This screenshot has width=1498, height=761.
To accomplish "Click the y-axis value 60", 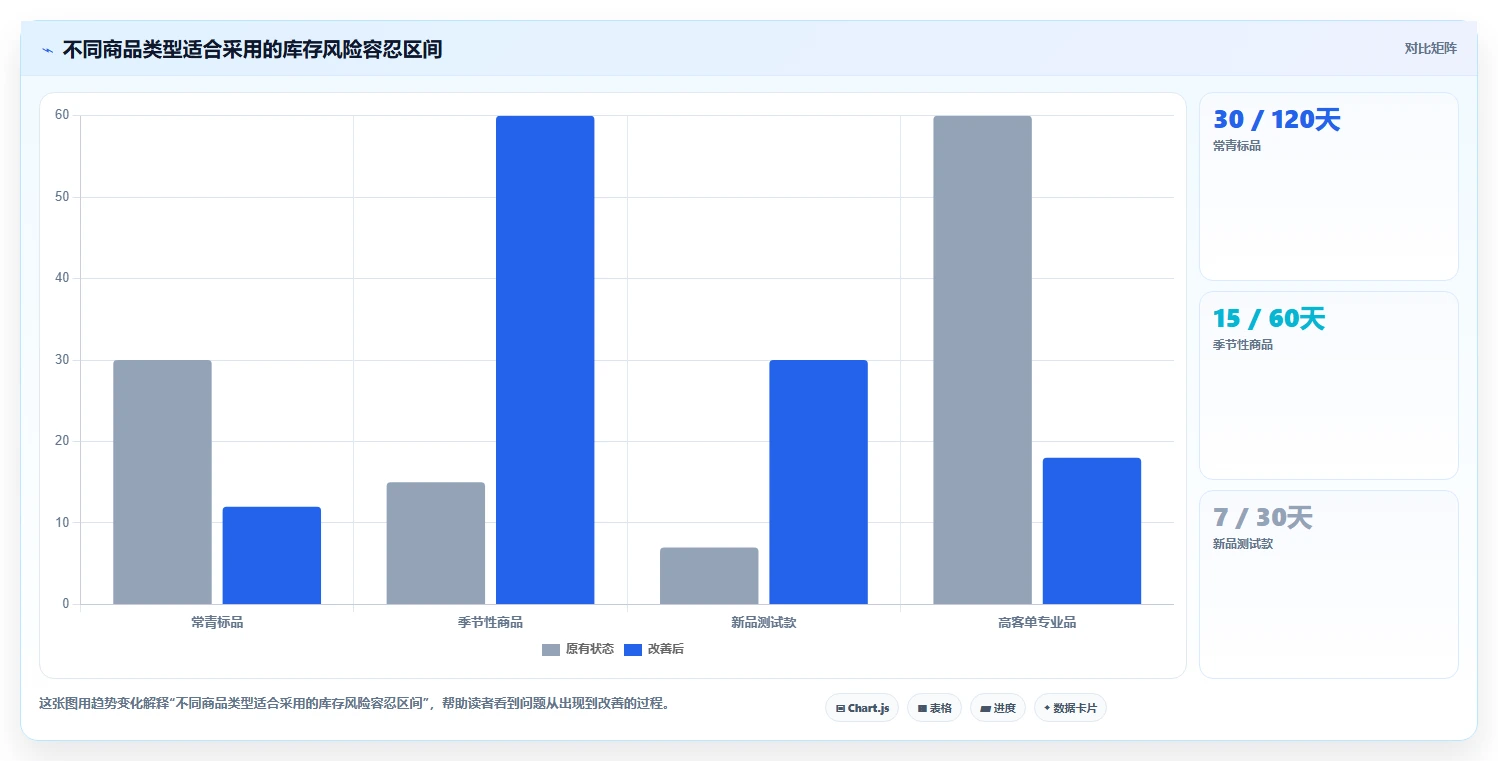I will 62,115.
